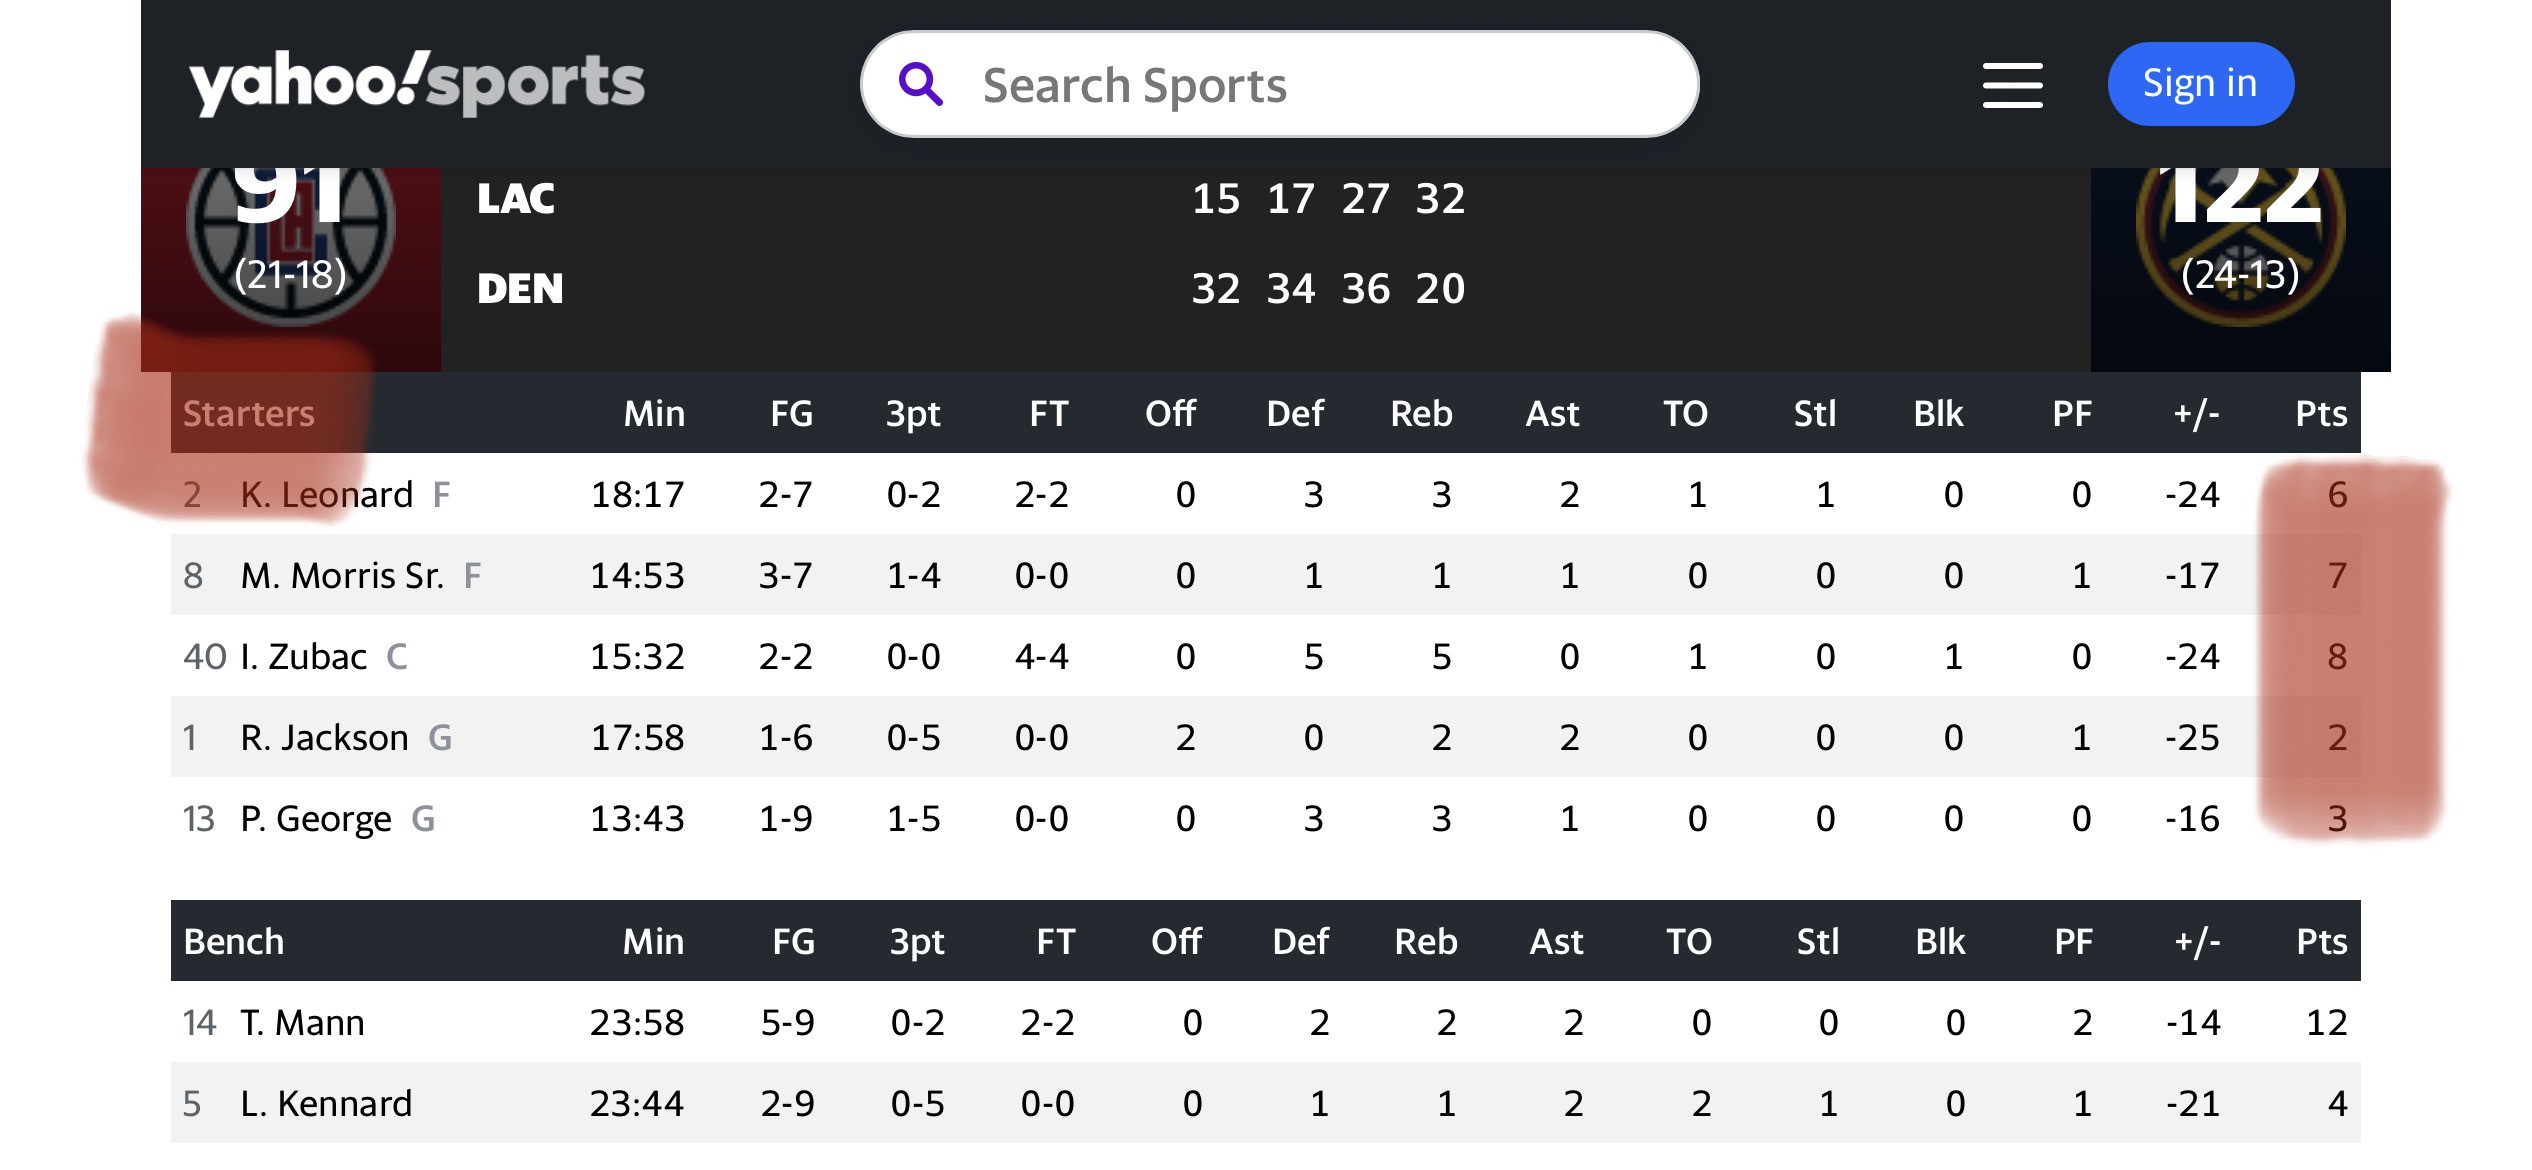Focus the Search Sports input field
The height and width of the screenshot is (1170, 2532).
pos(1279,84)
